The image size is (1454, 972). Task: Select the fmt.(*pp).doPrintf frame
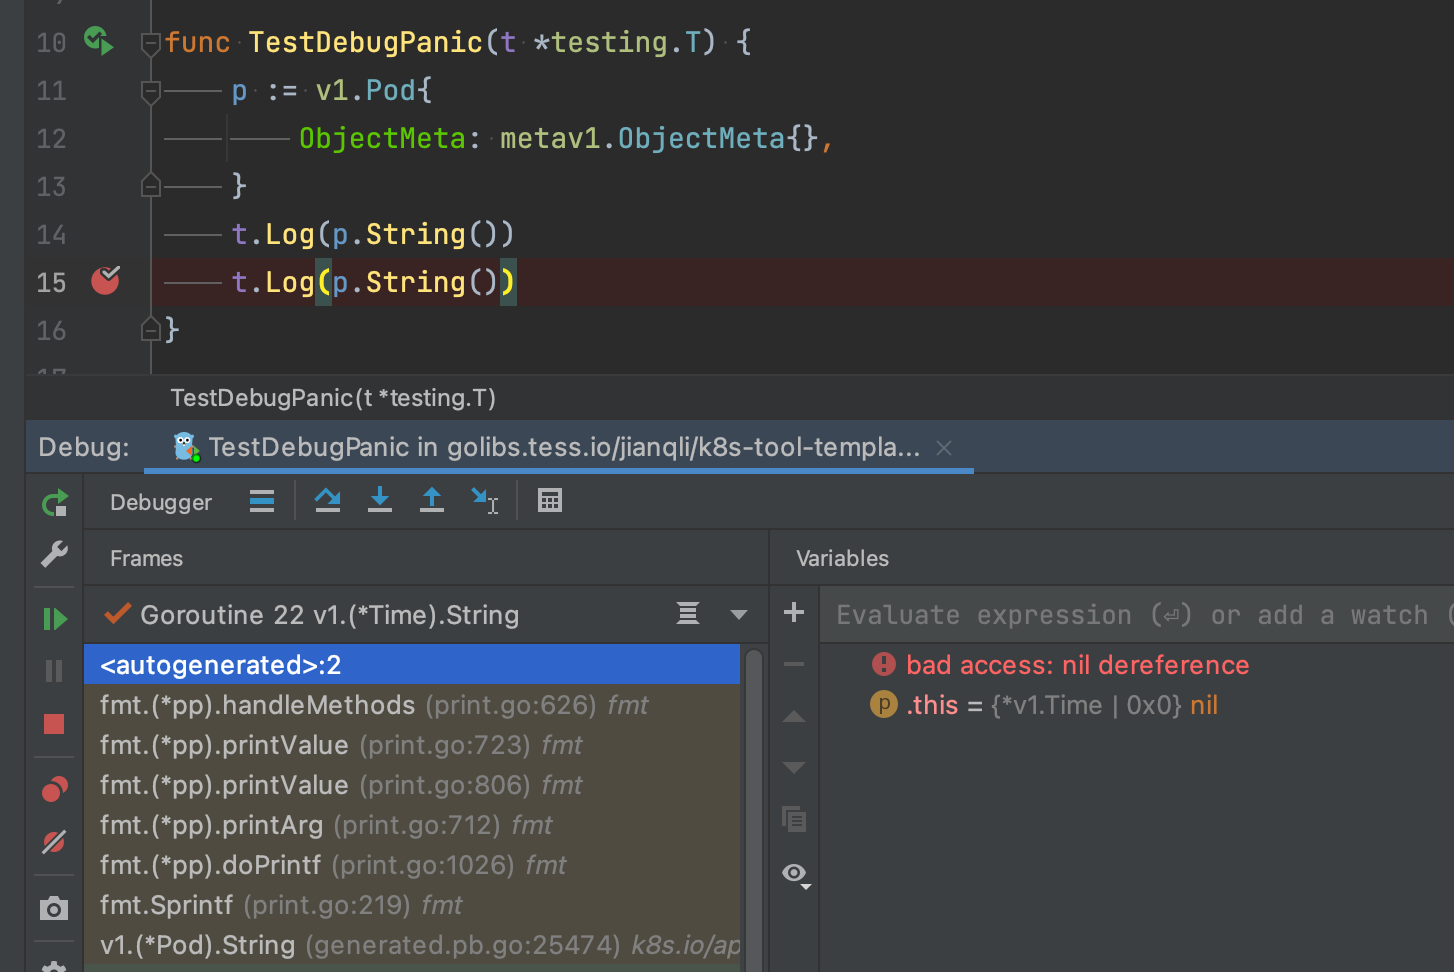click(x=412, y=865)
